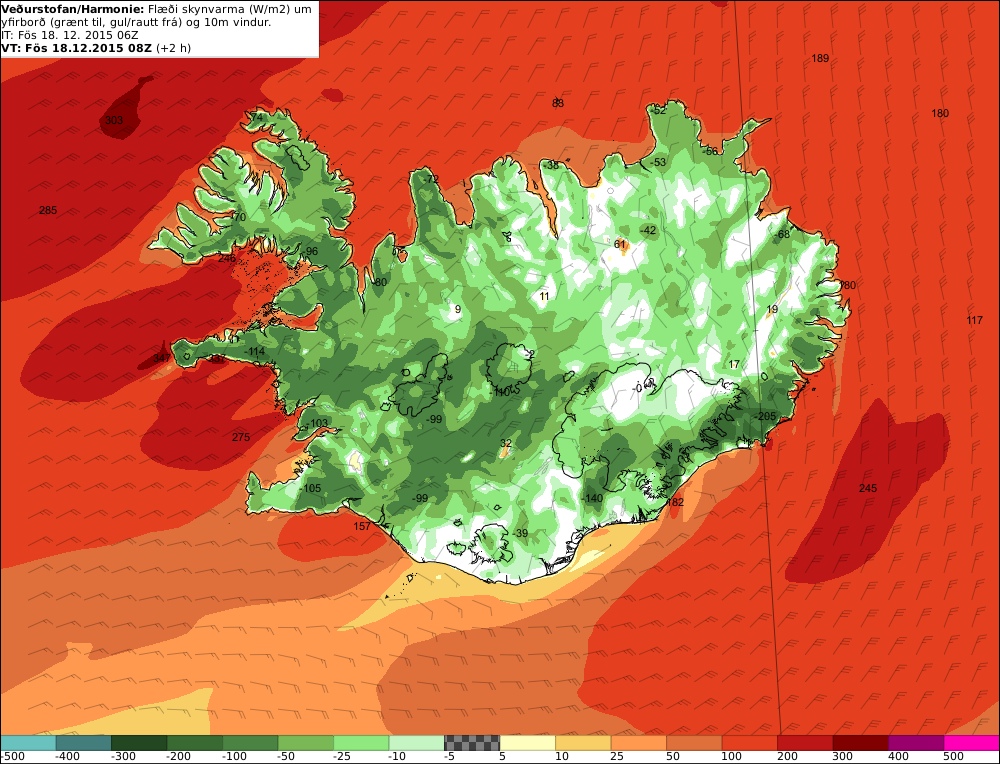Screen dimensions: 1000x764
Task: Click the maroon 300 to 400 legend swatch
Action: pyautogui.click(x=860, y=742)
